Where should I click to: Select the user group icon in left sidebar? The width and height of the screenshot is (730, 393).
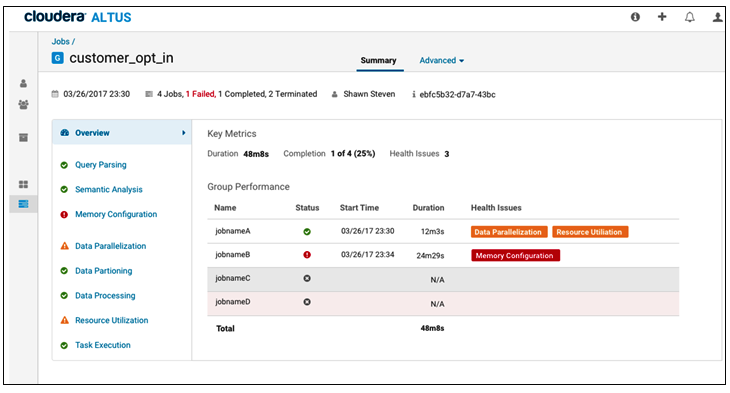(x=23, y=104)
